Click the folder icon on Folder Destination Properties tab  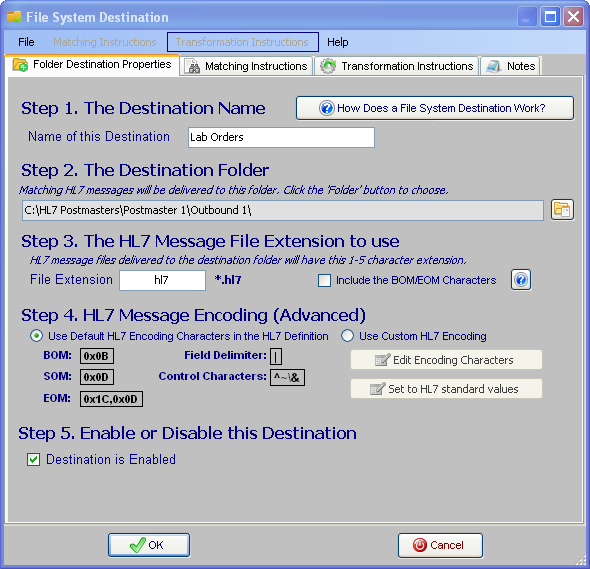[20, 65]
